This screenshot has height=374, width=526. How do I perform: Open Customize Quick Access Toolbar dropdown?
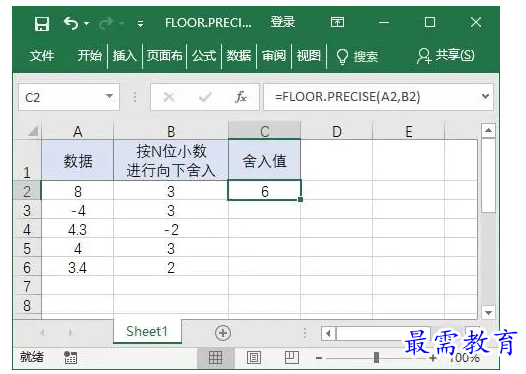pyautogui.click(x=140, y=24)
